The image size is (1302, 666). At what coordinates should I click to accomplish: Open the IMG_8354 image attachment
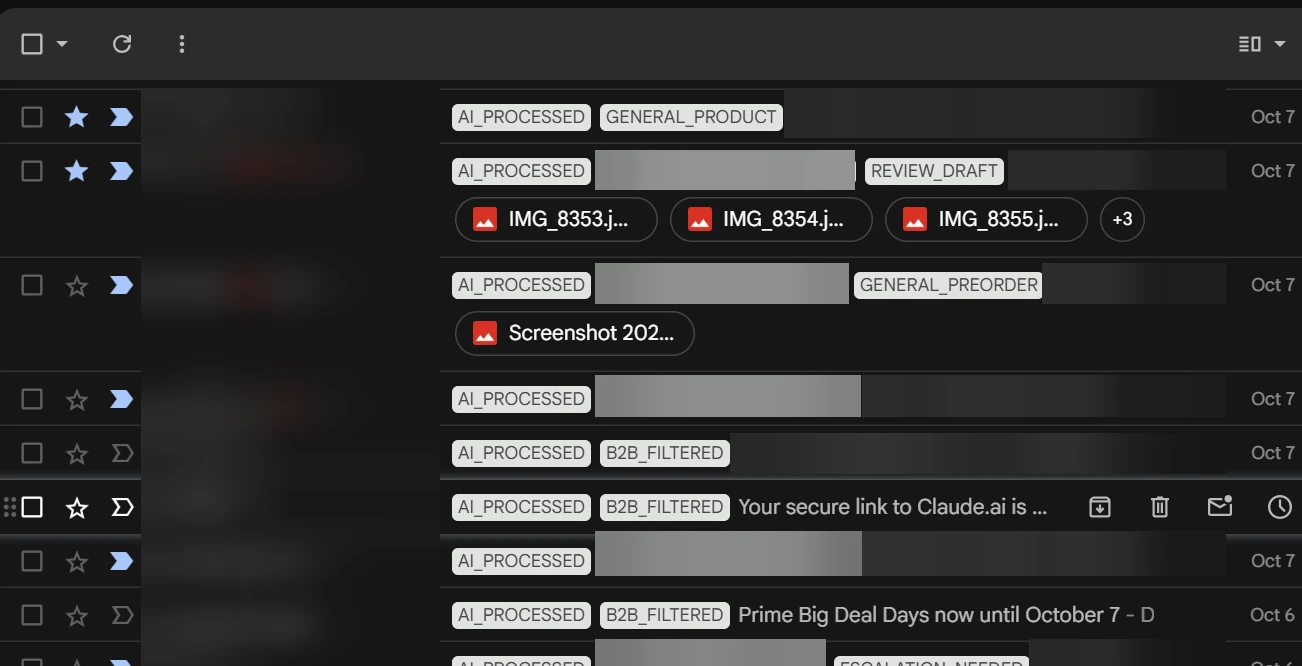pyautogui.click(x=771, y=219)
